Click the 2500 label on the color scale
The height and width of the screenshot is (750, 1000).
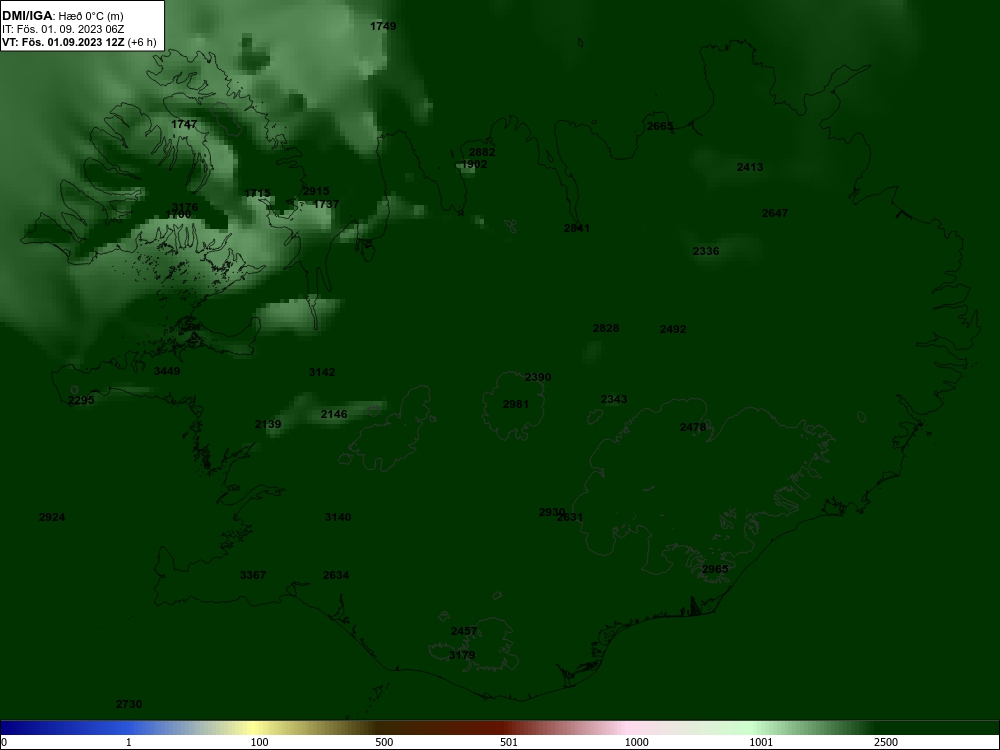tap(886, 742)
